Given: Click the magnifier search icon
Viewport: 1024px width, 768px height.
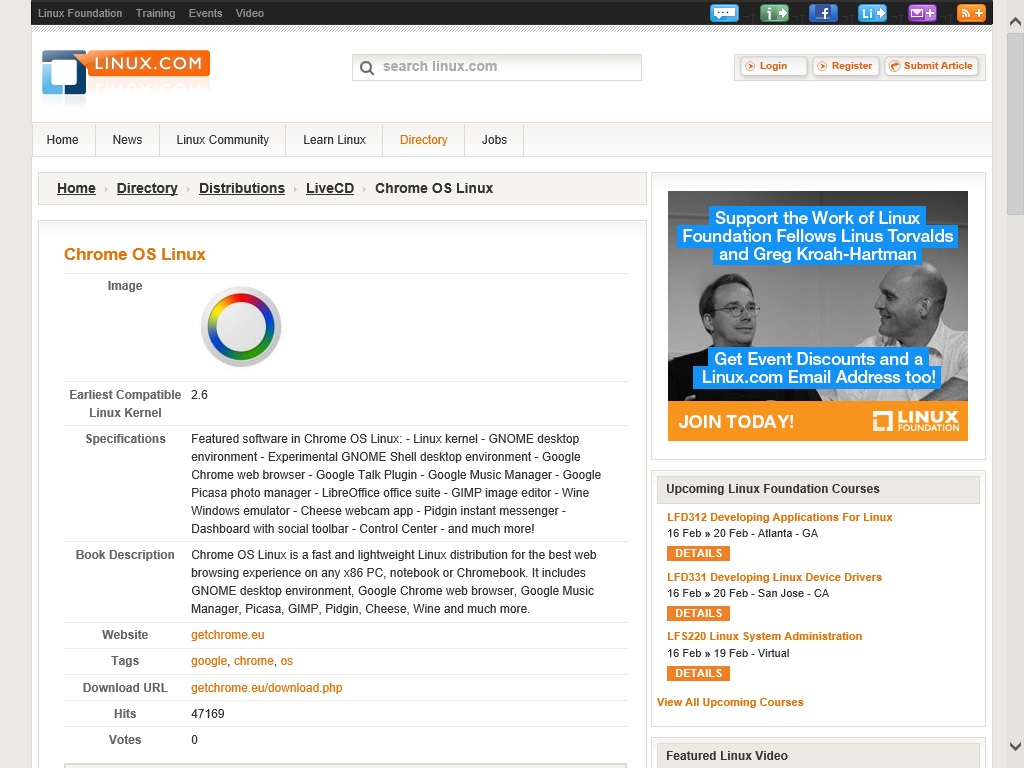Looking at the screenshot, I should pos(367,68).
